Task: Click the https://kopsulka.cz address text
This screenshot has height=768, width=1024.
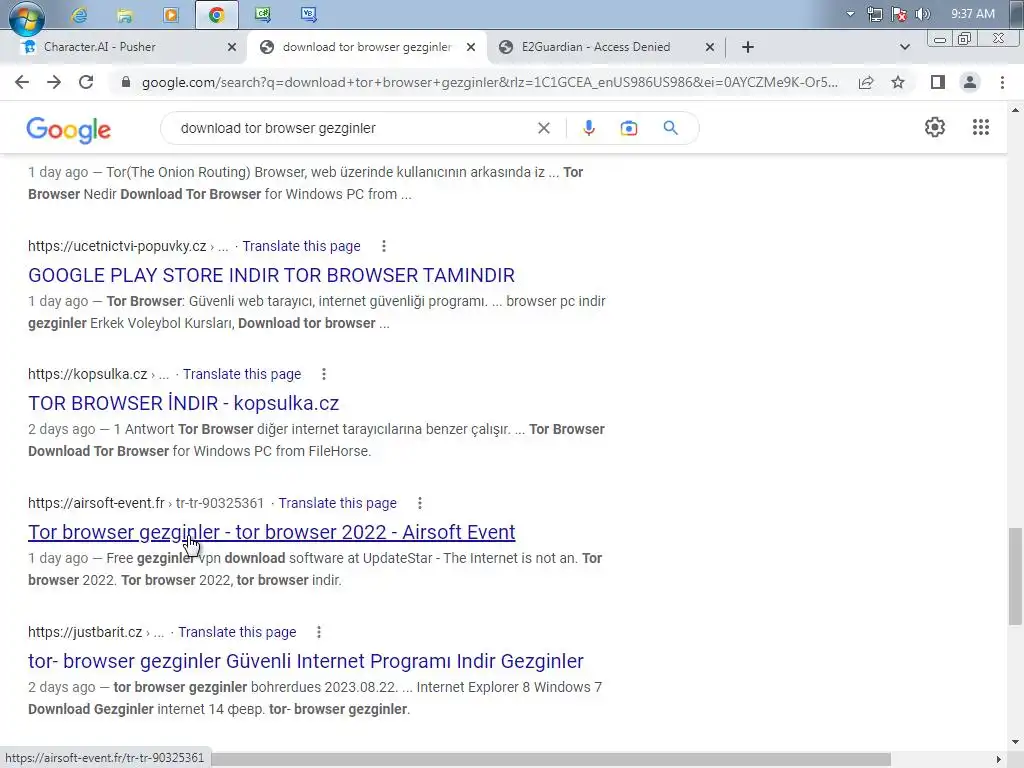Action: pos(88,374)
